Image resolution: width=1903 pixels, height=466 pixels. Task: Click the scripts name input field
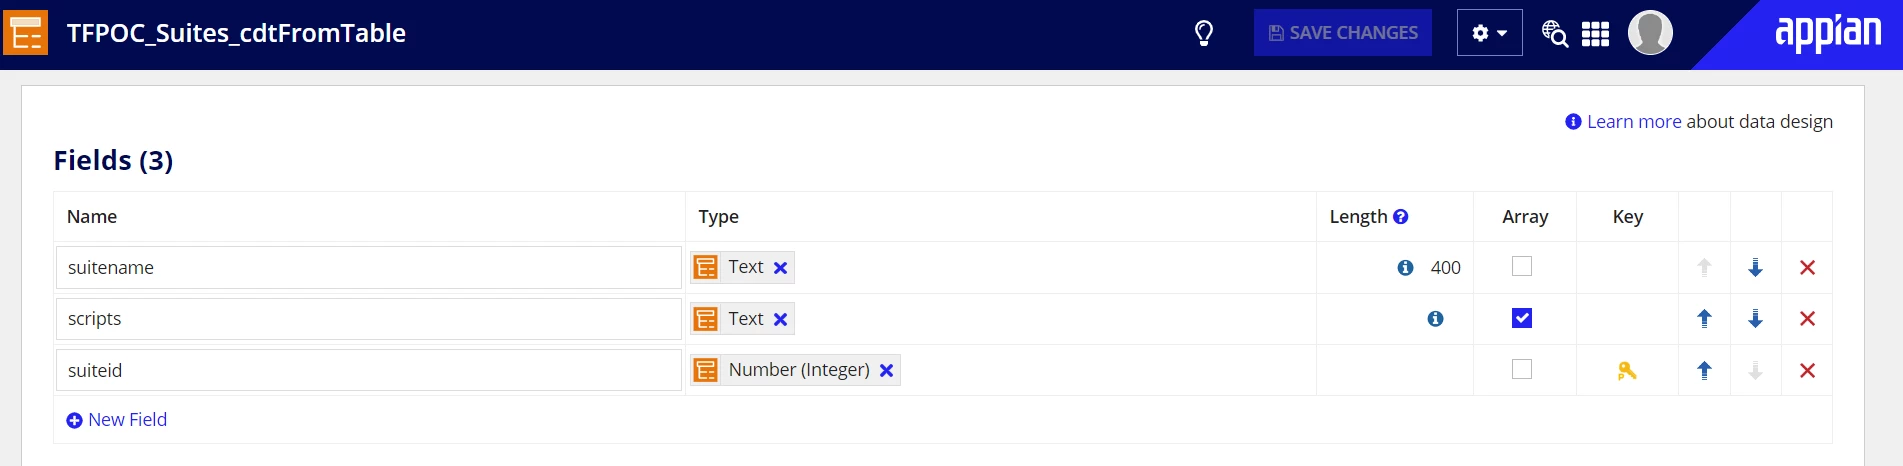pos(369,319)
